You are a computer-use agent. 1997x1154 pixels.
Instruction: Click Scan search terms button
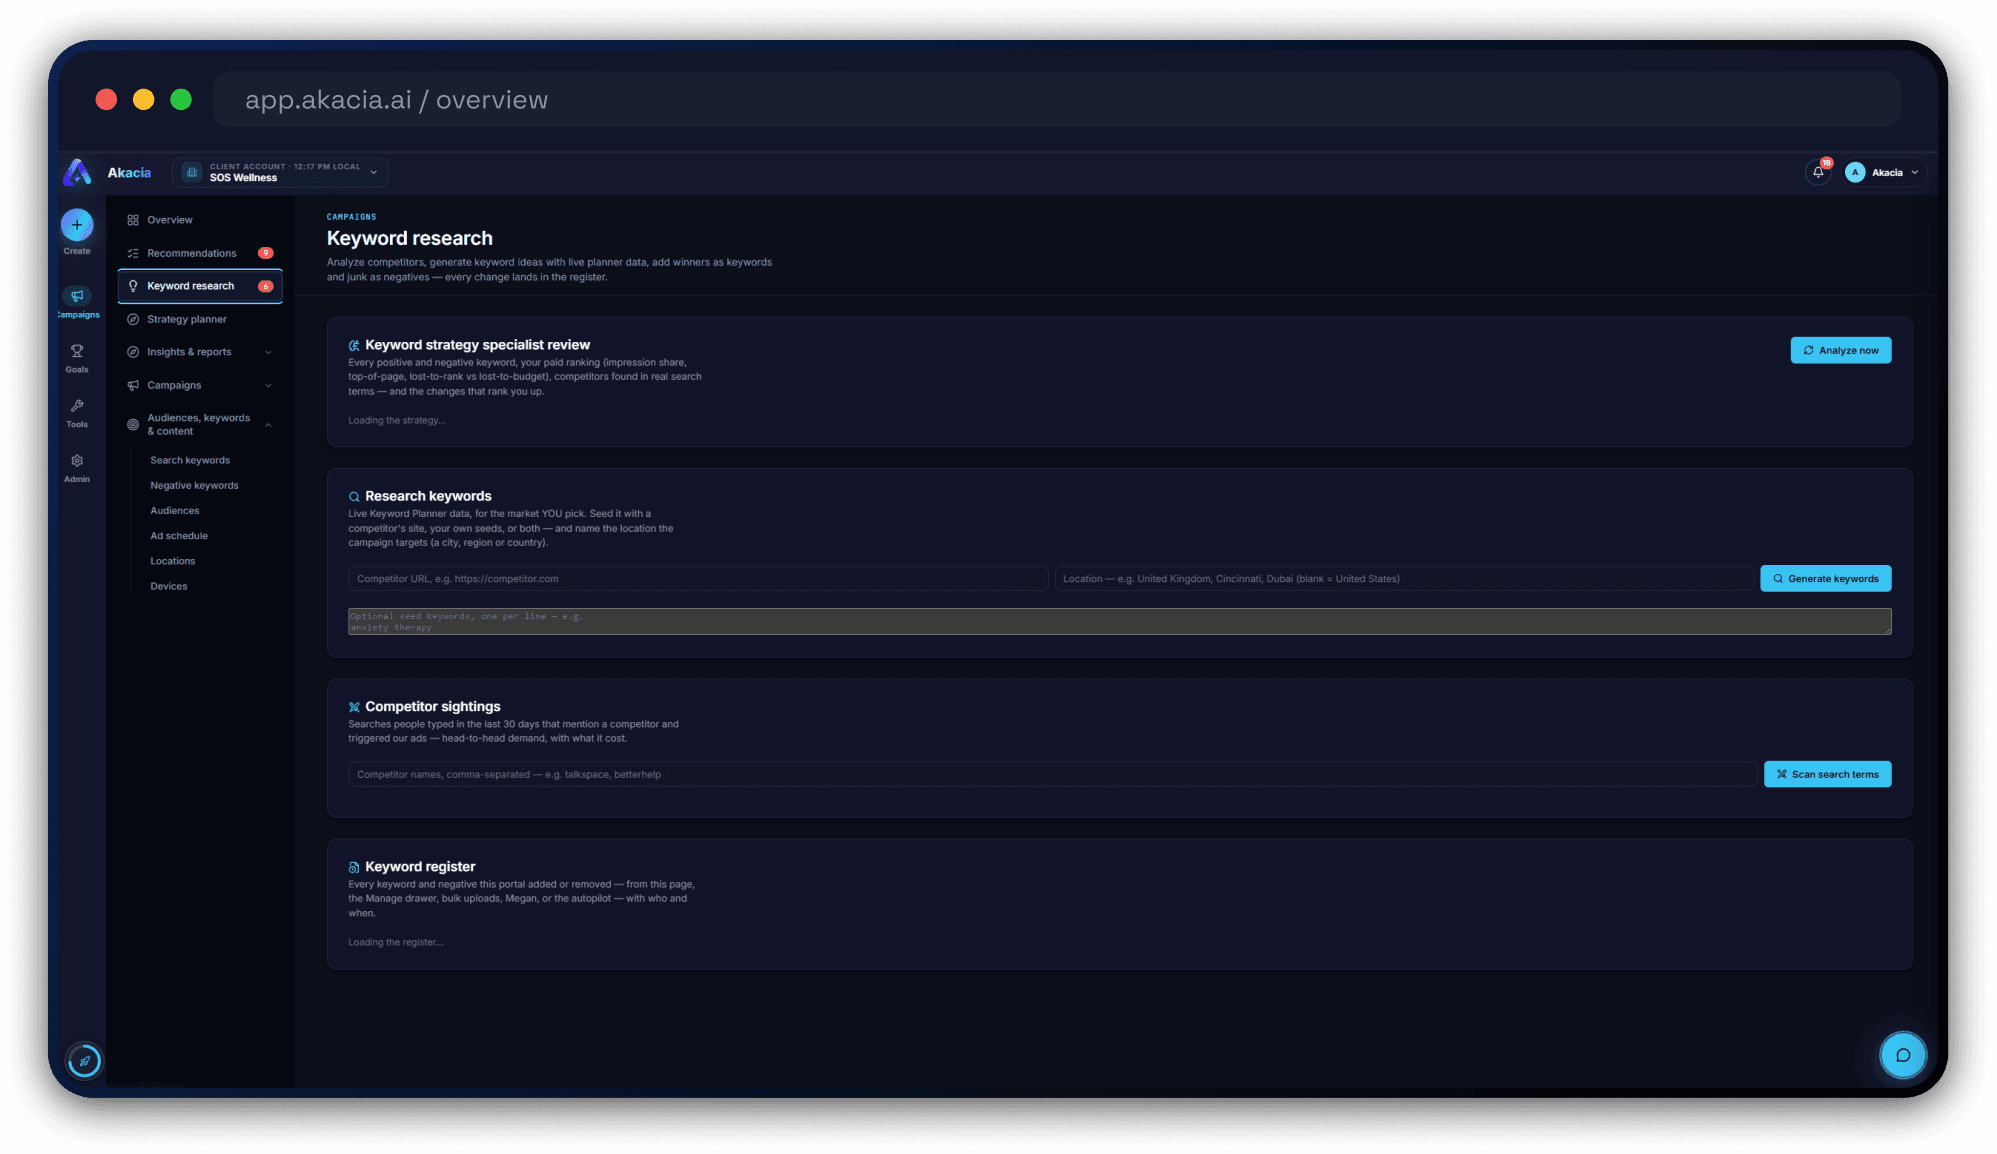1827,774
